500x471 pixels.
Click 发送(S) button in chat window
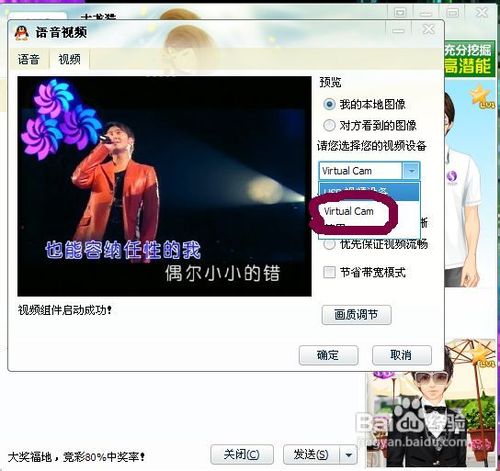(x=311, y=454)
